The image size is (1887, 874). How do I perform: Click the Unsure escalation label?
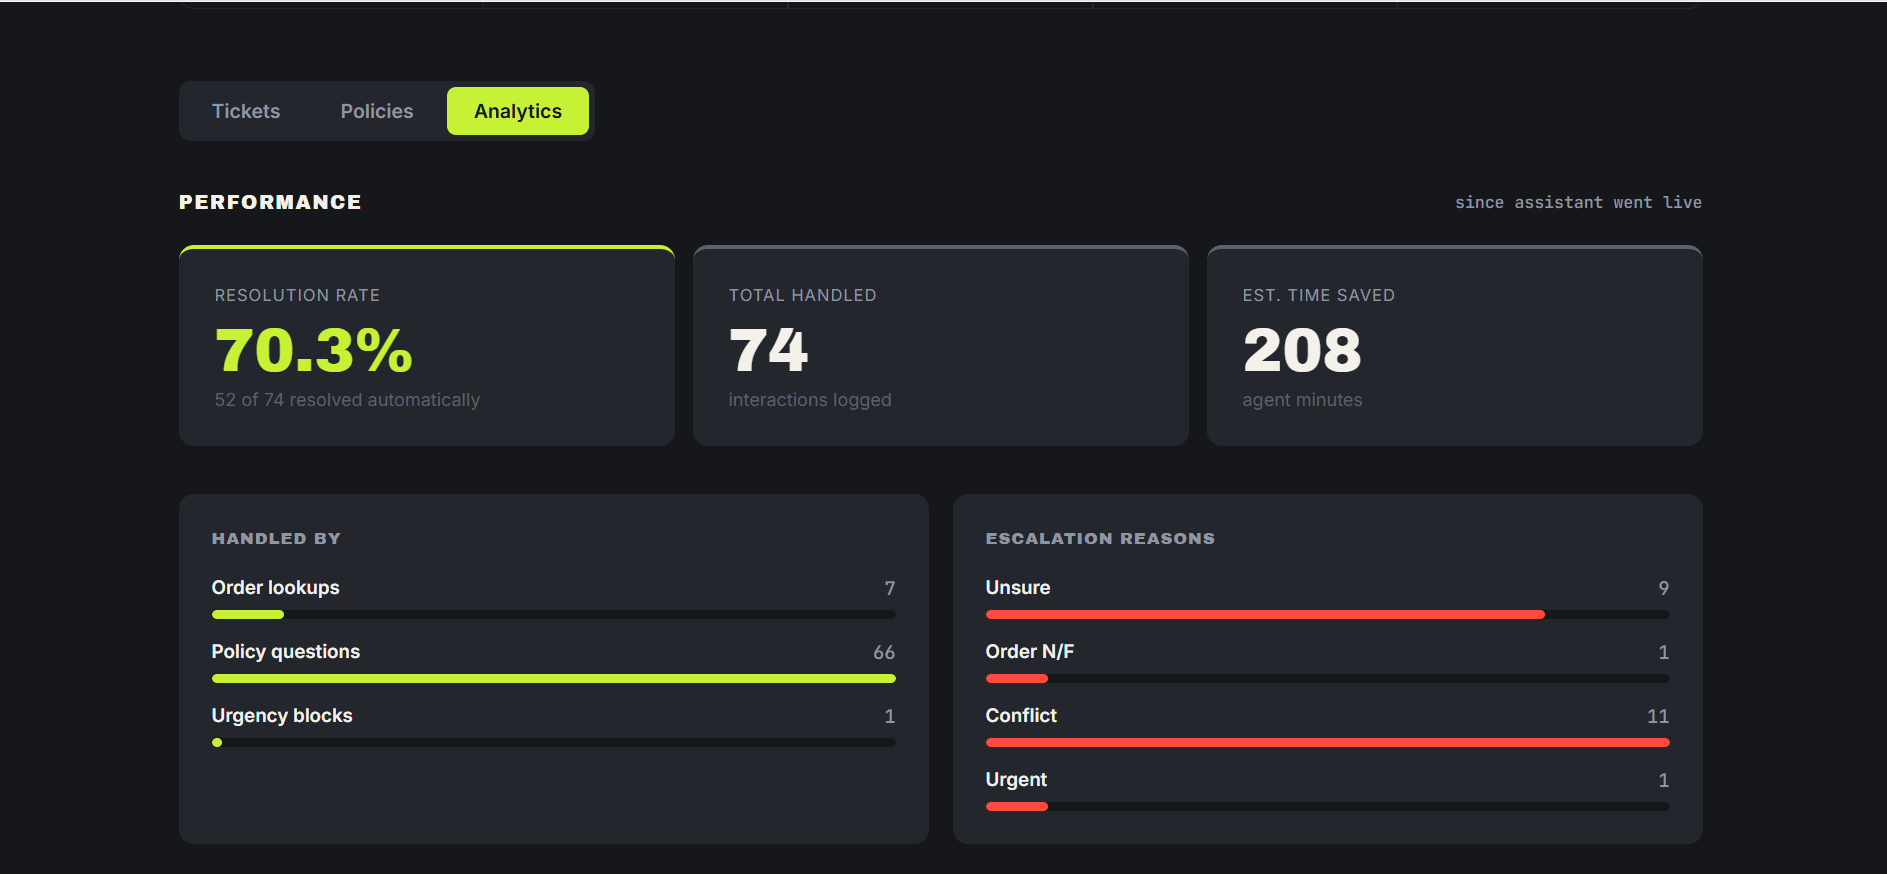point(1018,588)
